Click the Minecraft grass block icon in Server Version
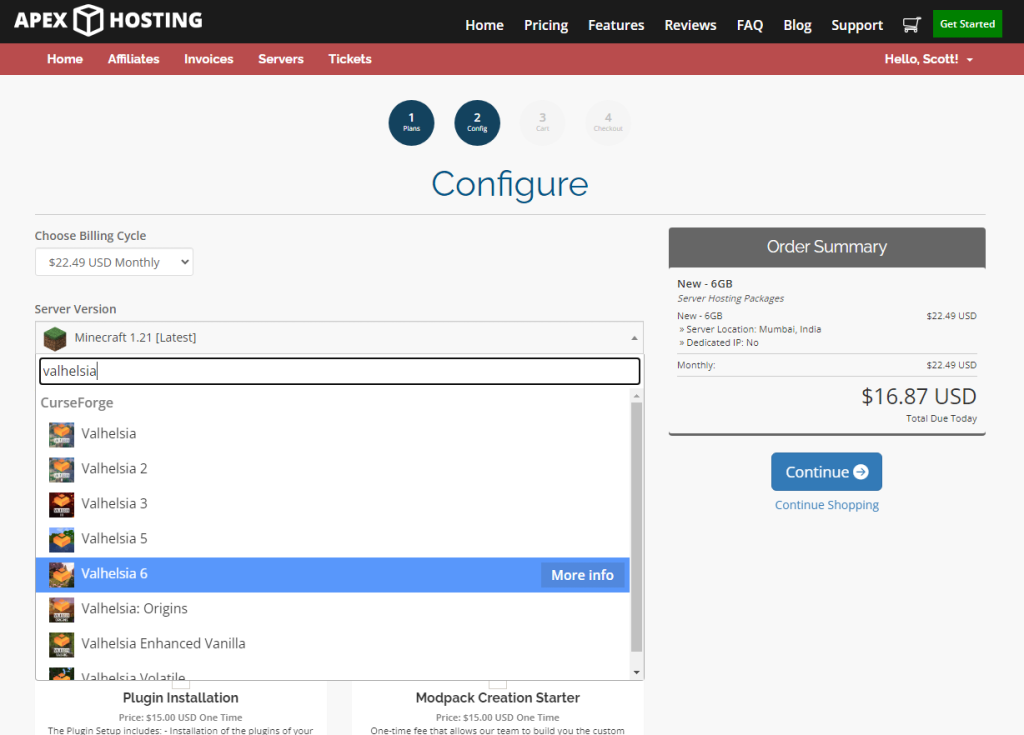Screen dimensions: 1024x735 pyautogui.click(x=55, y=337)
